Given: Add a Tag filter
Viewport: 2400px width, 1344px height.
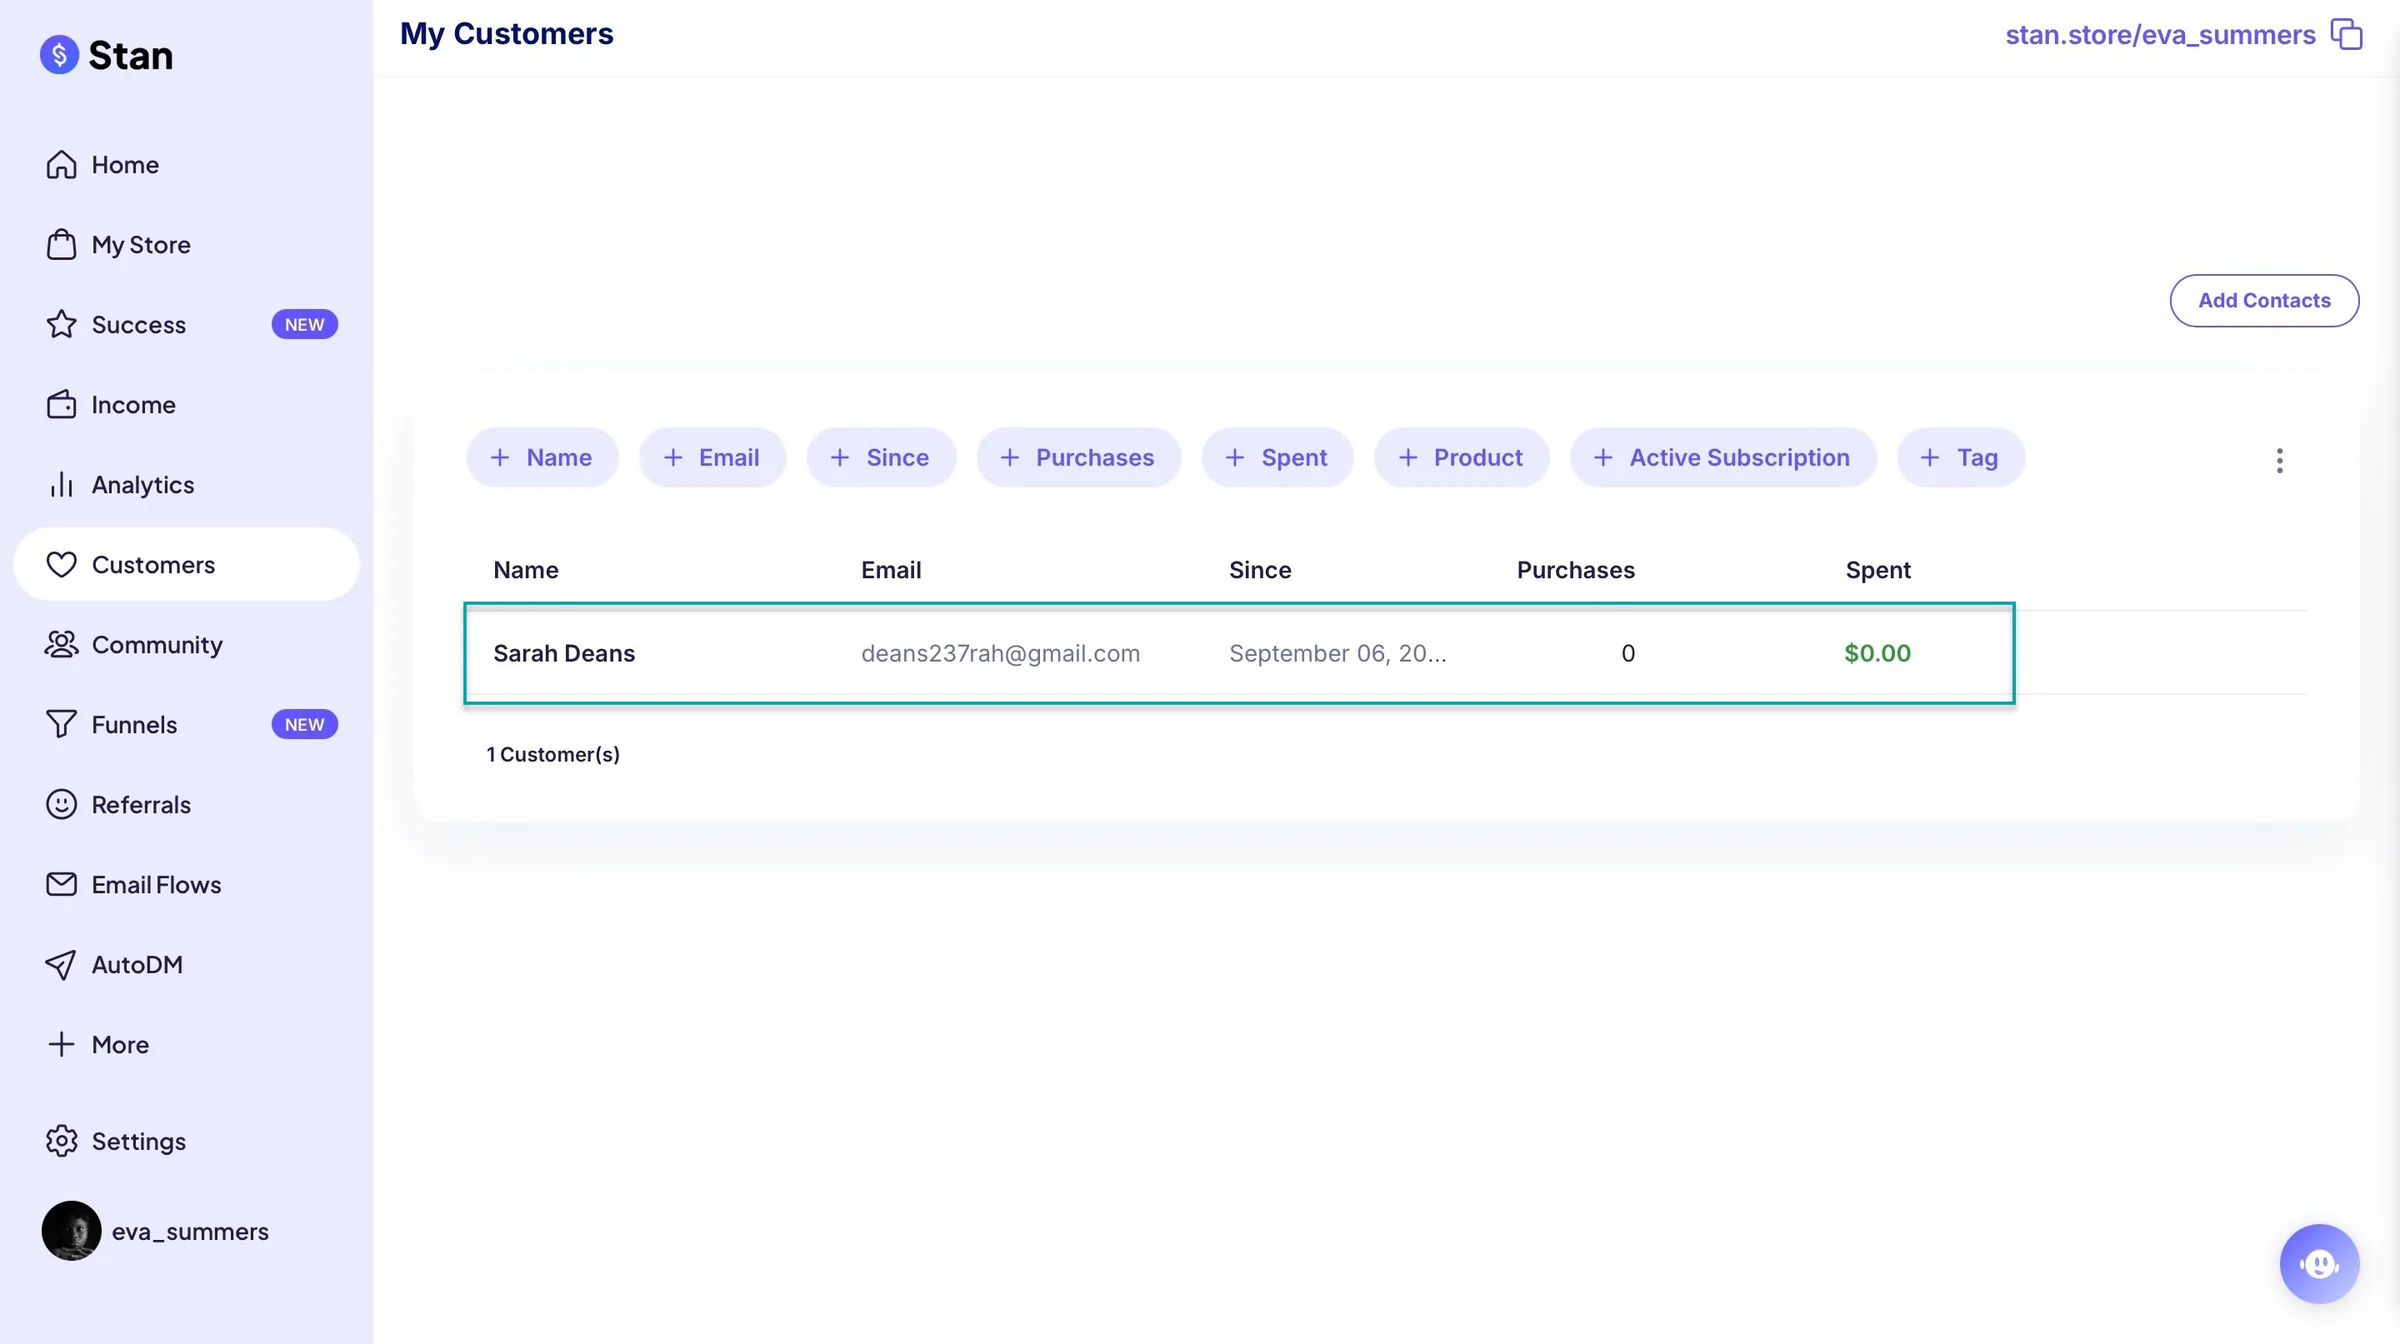Looking at the screenshot, I should coord(1960,457).
